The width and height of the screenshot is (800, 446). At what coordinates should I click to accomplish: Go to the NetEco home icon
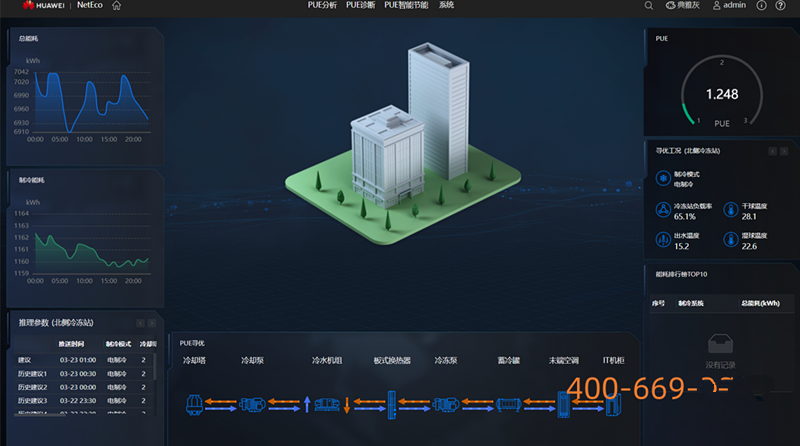coord(116,6)
